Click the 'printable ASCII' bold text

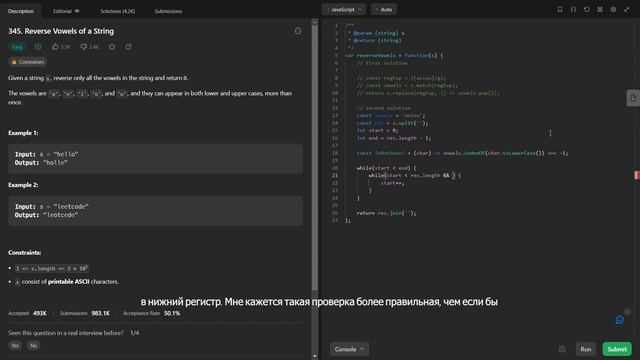(x=69, y=282)
